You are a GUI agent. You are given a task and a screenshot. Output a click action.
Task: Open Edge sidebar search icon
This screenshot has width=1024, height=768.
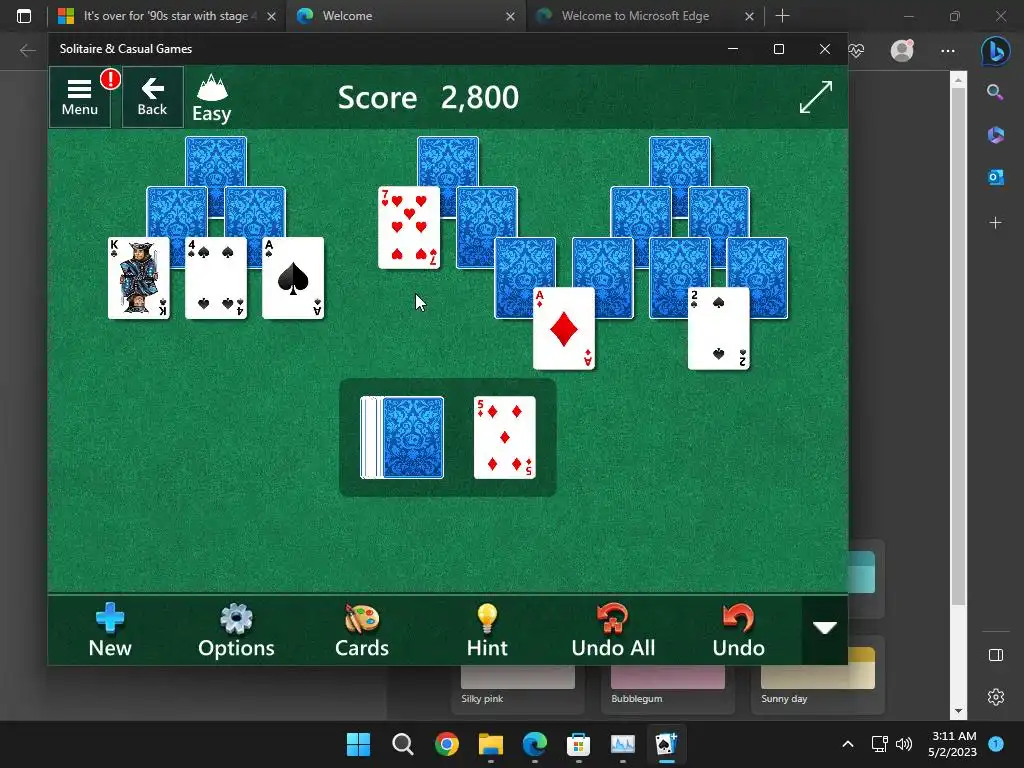(995, 92)
